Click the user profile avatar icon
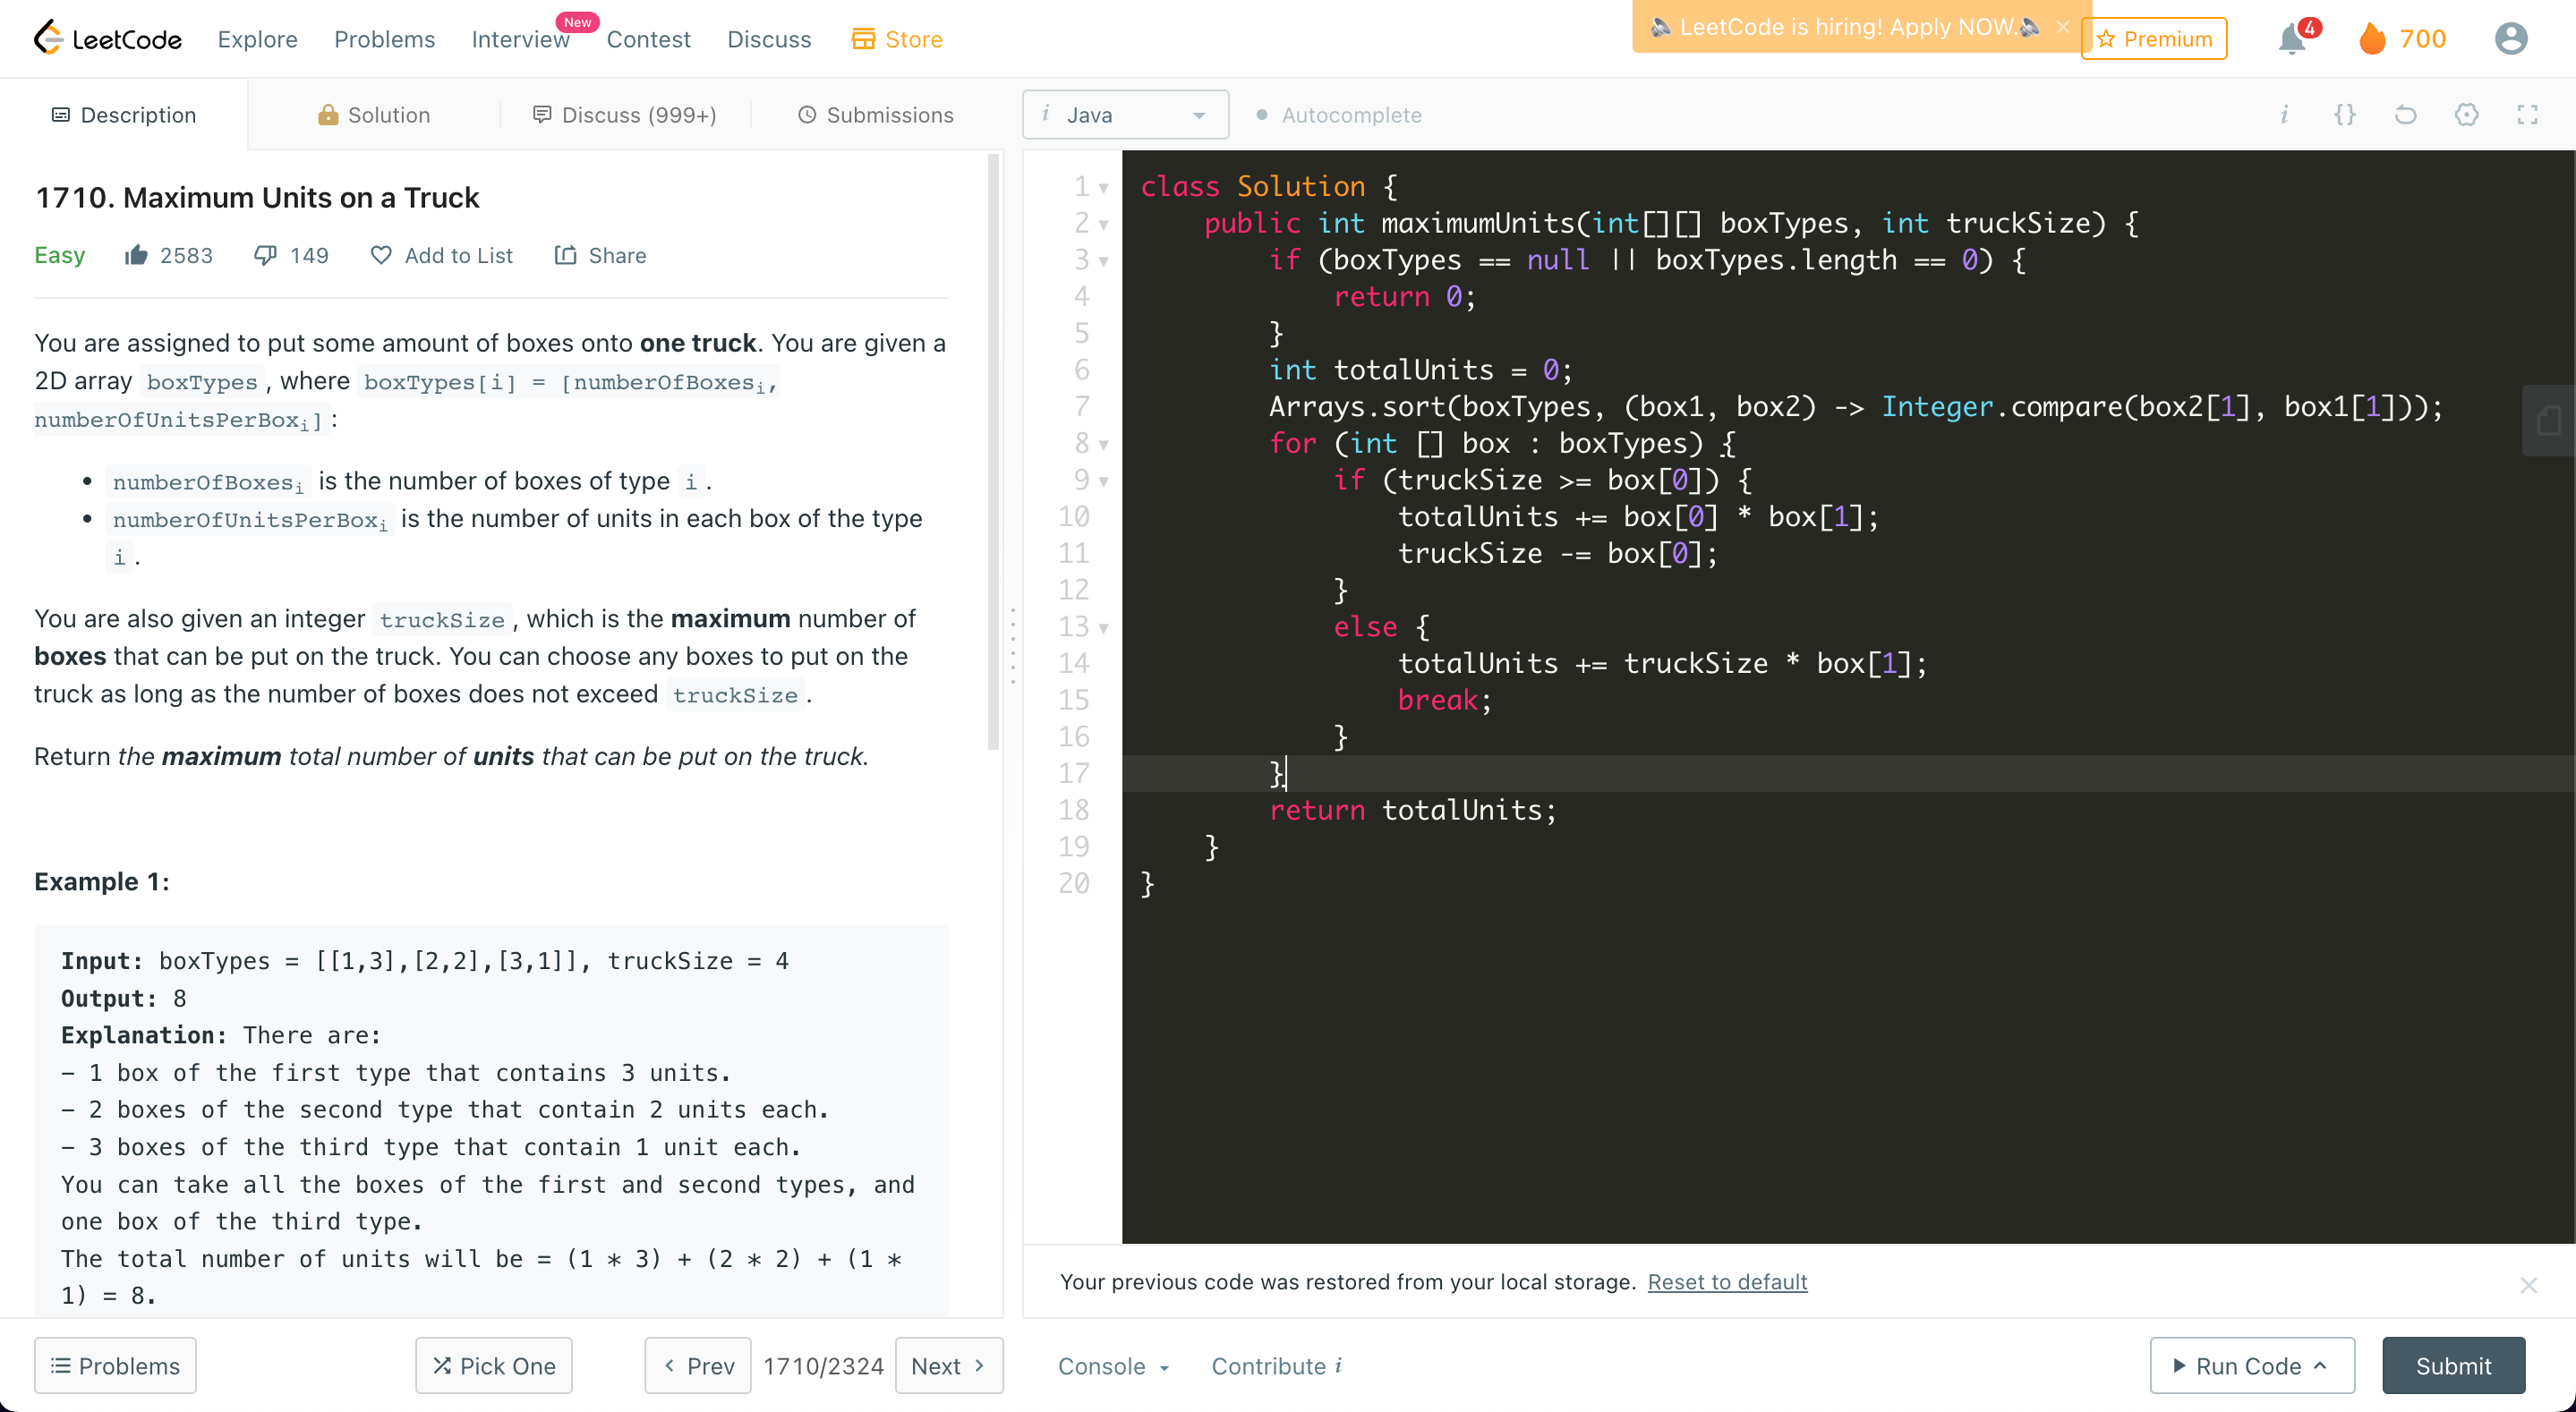The image size is (2576, 1412). (x=2510, y=39)
